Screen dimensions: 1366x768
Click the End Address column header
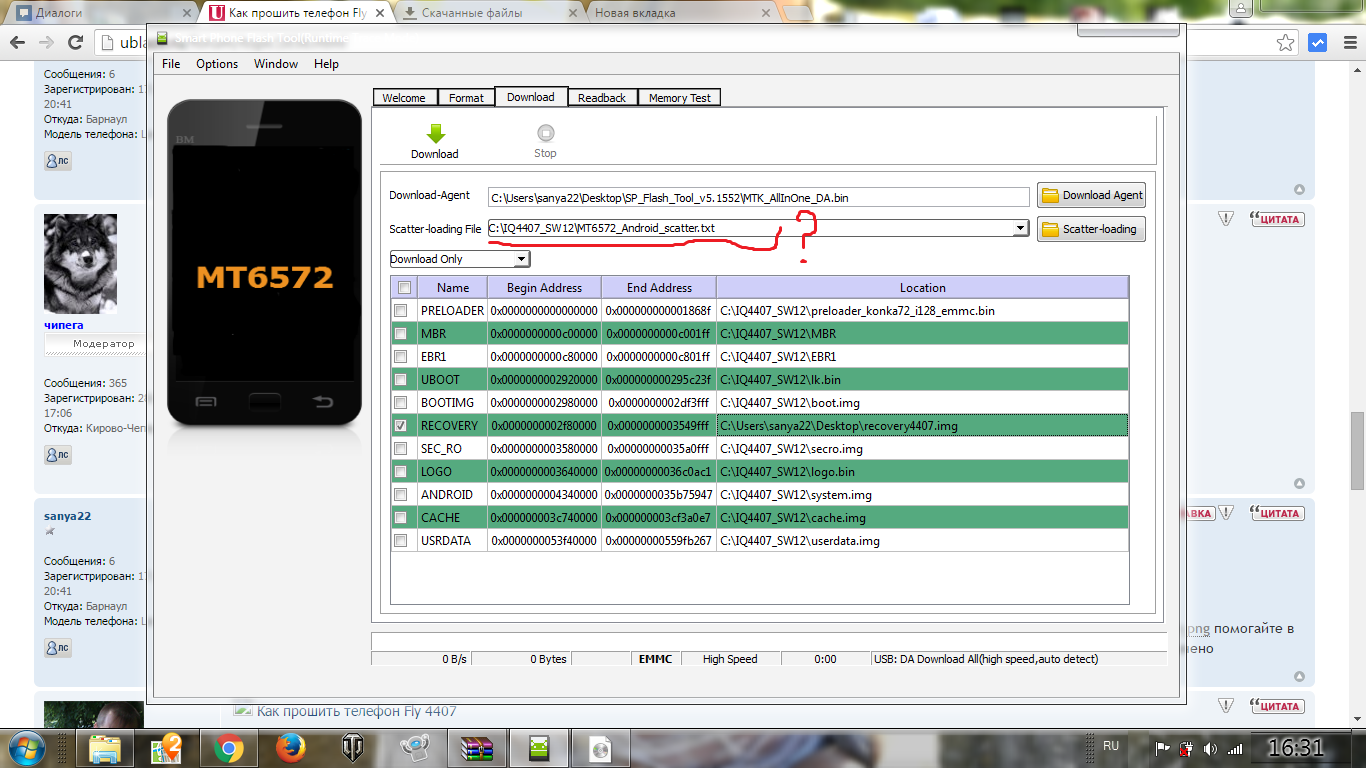point(659,287)
